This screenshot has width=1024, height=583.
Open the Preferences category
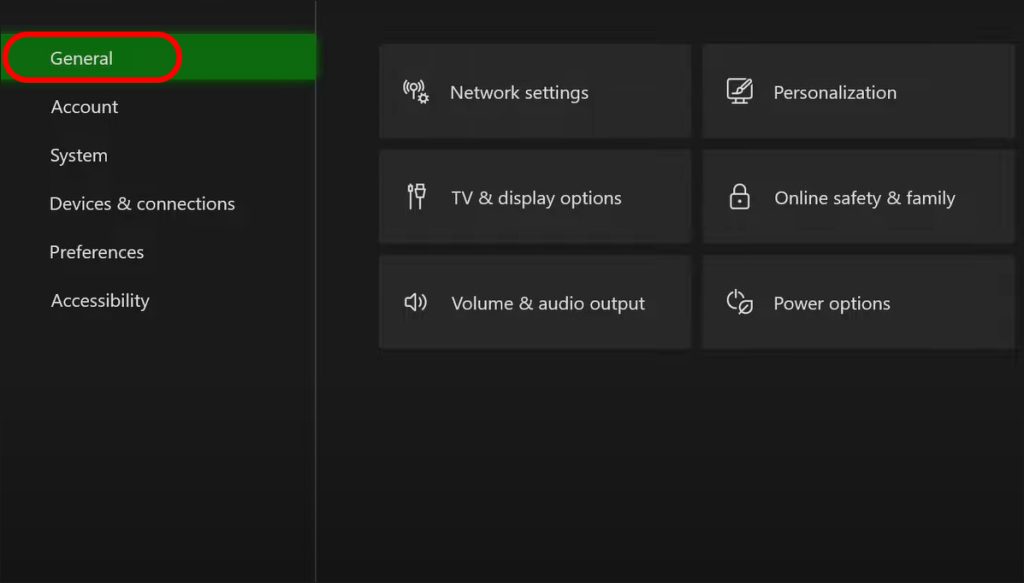(x=97, y=252)
